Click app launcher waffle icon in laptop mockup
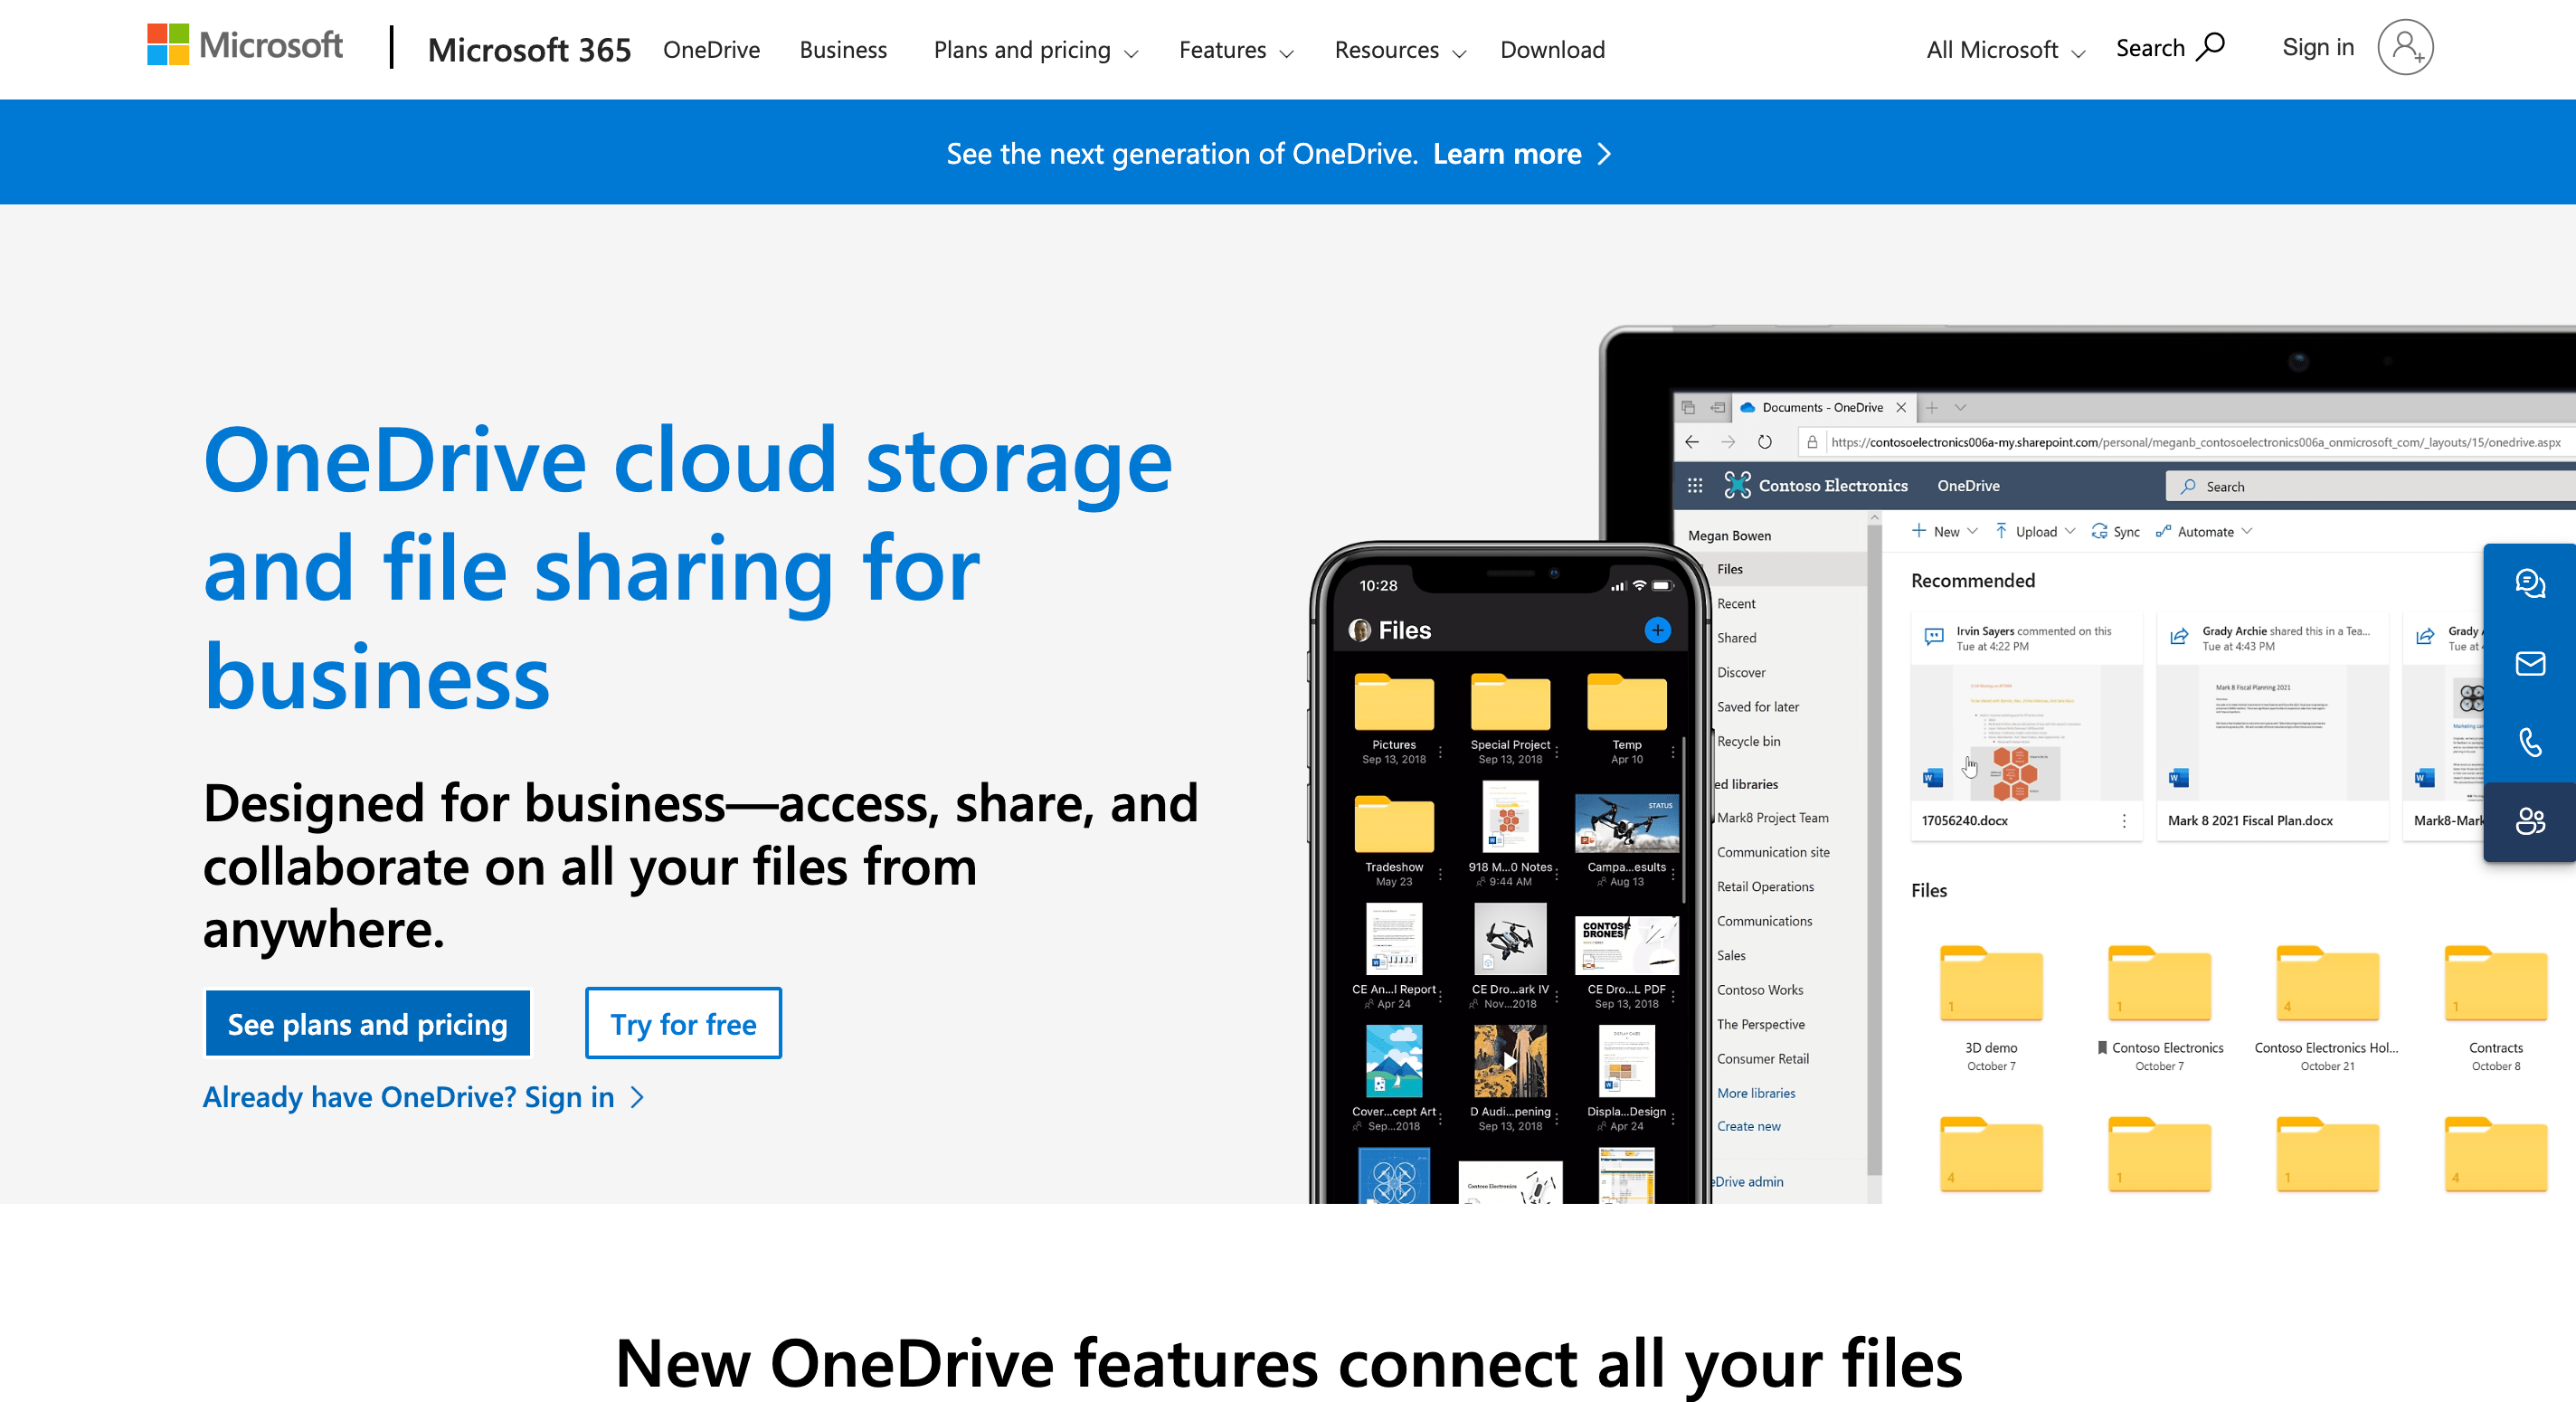Screen dimensions: 2576x1402 coord(1695,485)
